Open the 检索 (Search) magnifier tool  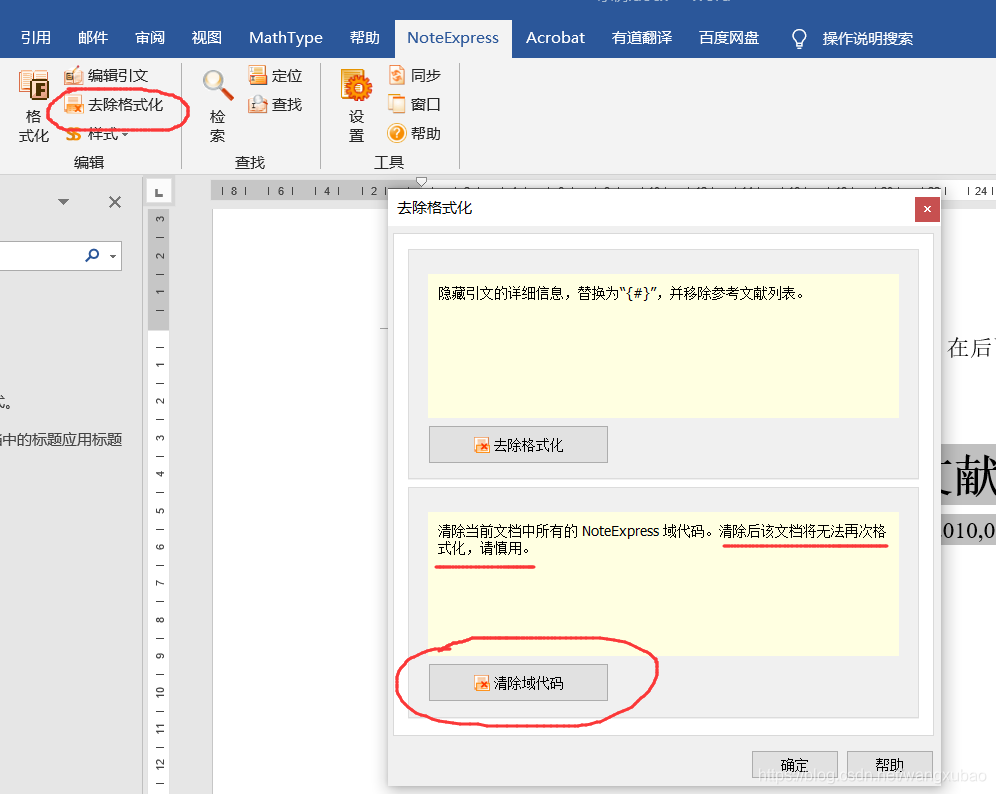point(217,106)
